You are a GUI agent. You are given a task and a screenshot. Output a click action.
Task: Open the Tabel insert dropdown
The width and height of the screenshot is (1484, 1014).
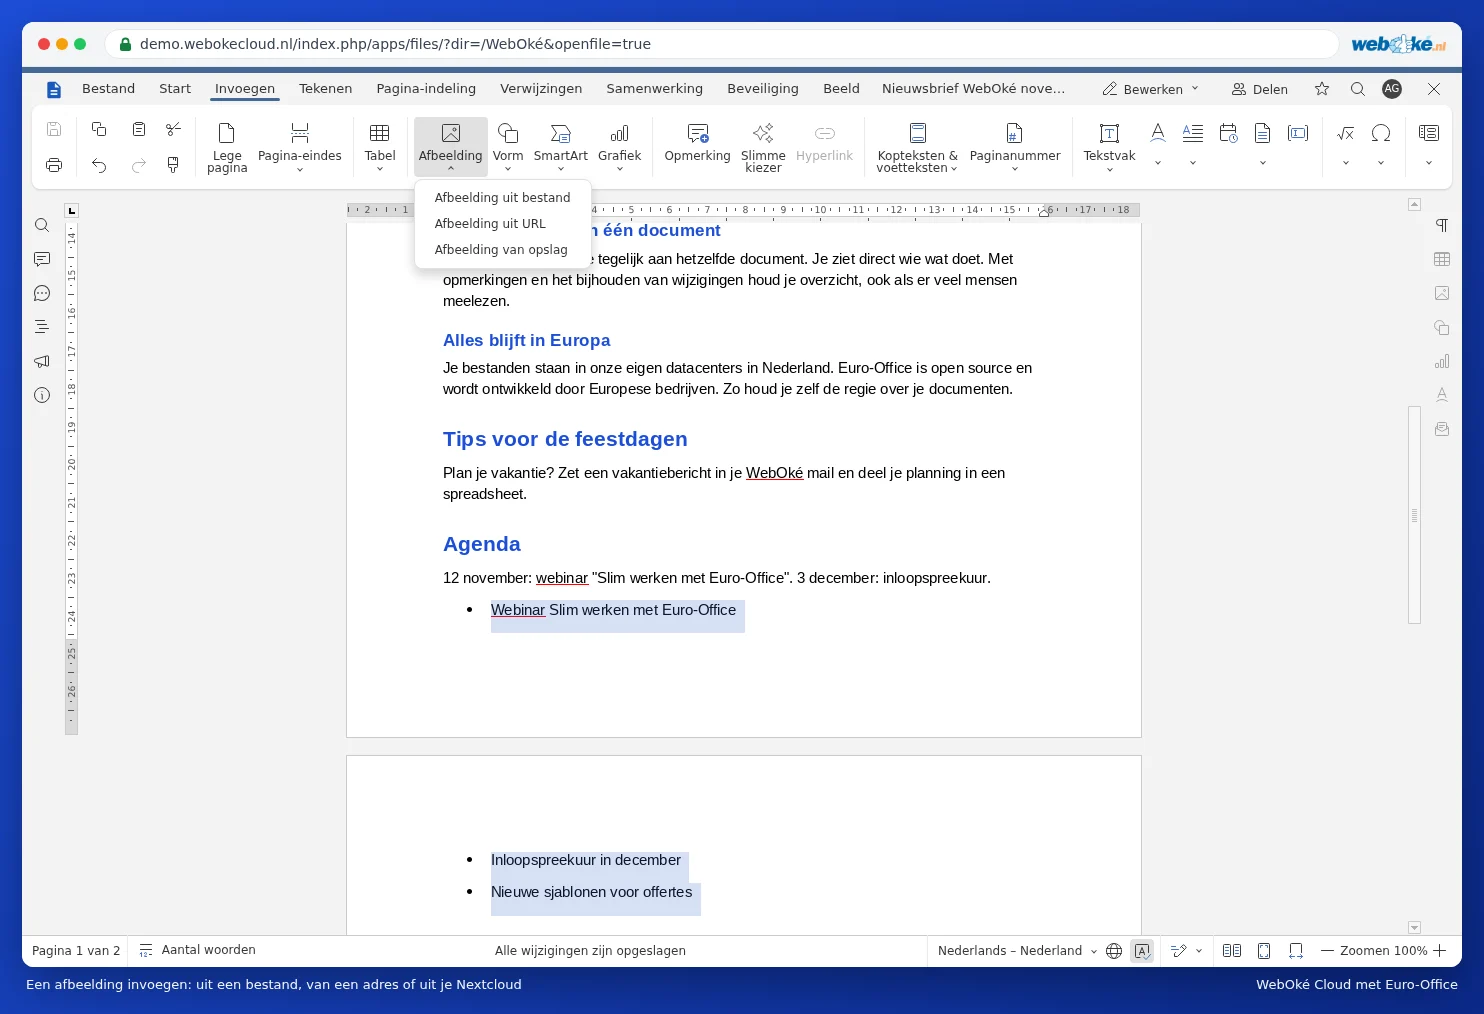(x=380, y=147)
